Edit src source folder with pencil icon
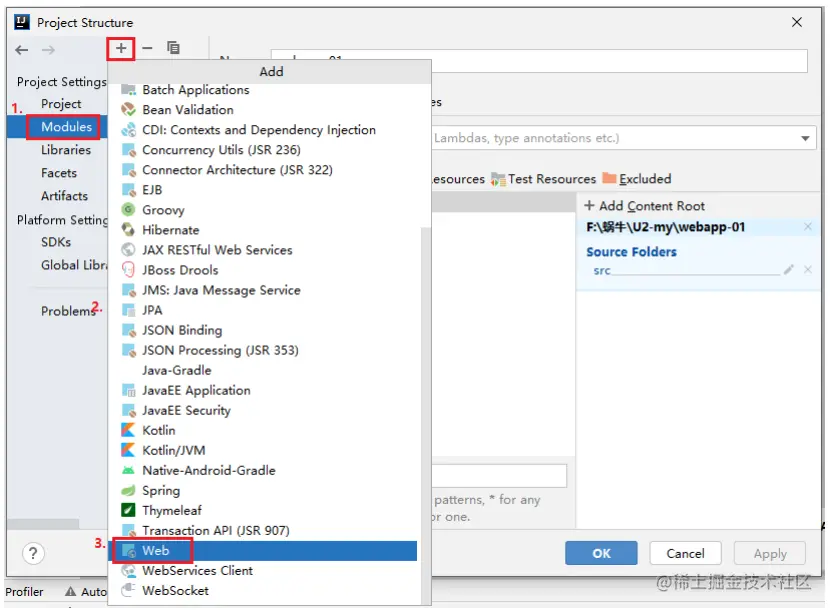Screen dimensions: 830x610 click(789, 270)
